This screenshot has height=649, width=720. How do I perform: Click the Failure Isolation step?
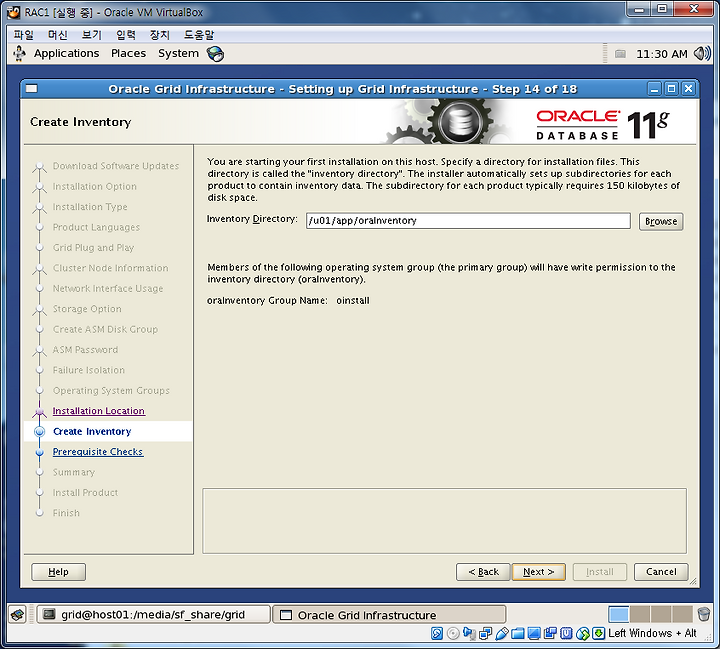click(89, 370)
